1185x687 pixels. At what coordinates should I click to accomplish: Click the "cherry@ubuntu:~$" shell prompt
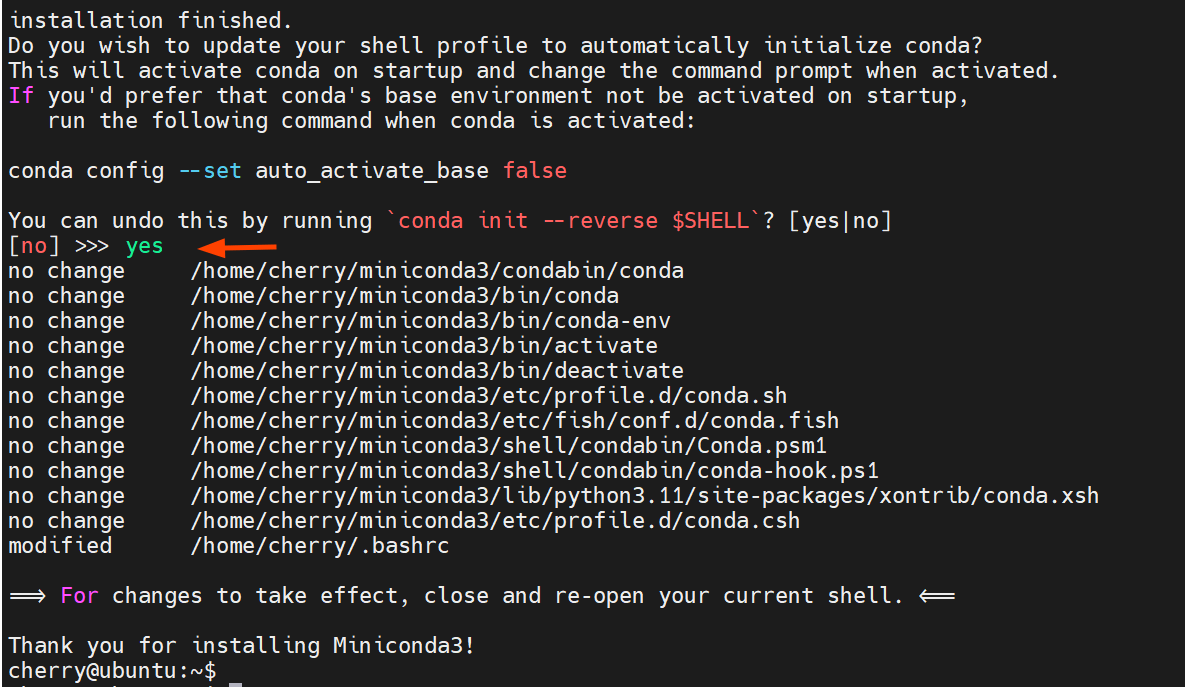[112, 671]
